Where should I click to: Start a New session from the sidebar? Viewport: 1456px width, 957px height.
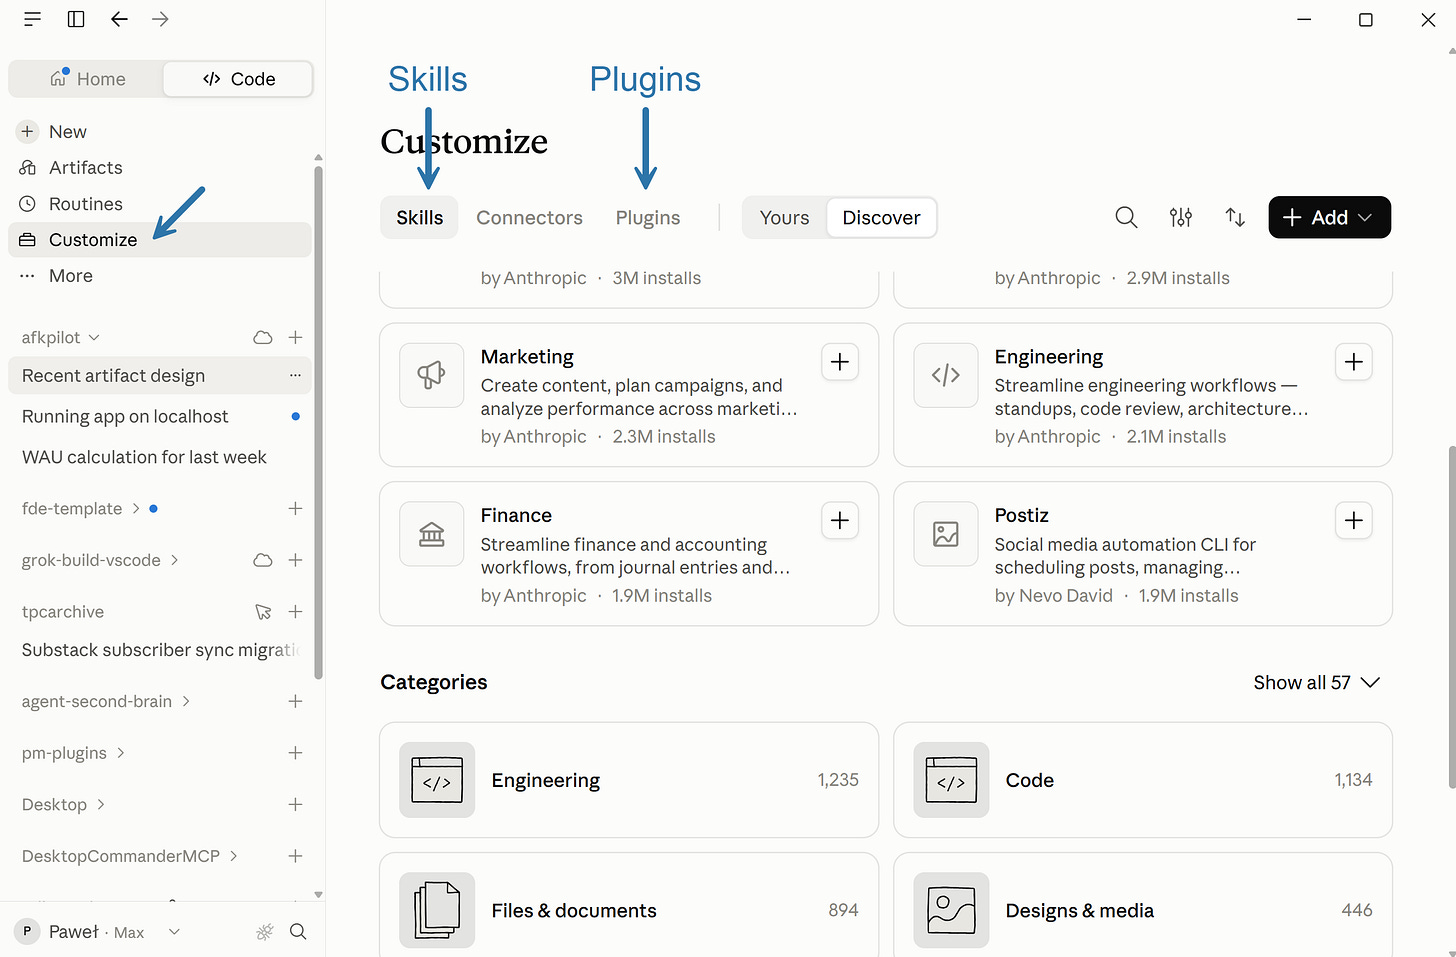point(160,132)
